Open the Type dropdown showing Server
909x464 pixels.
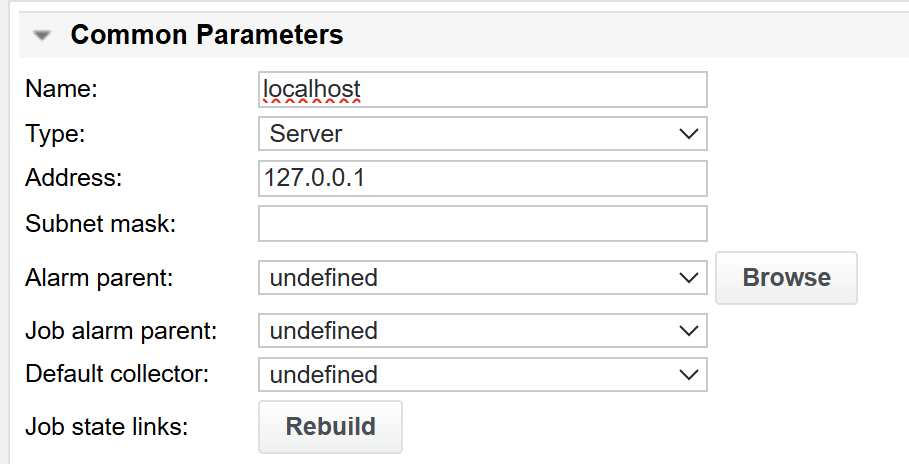tap(482, 133)
